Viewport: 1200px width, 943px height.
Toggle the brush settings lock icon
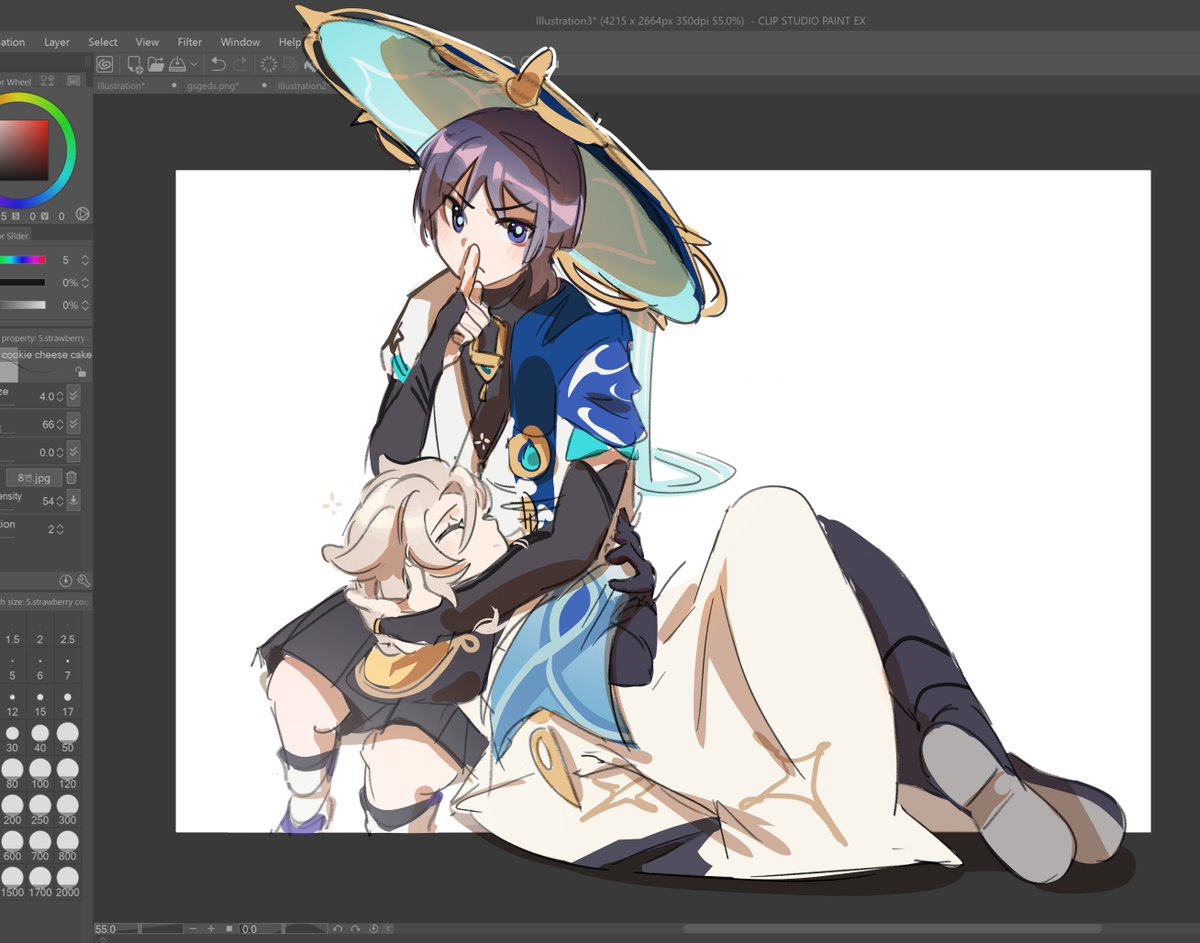click(x=80, y=372)
